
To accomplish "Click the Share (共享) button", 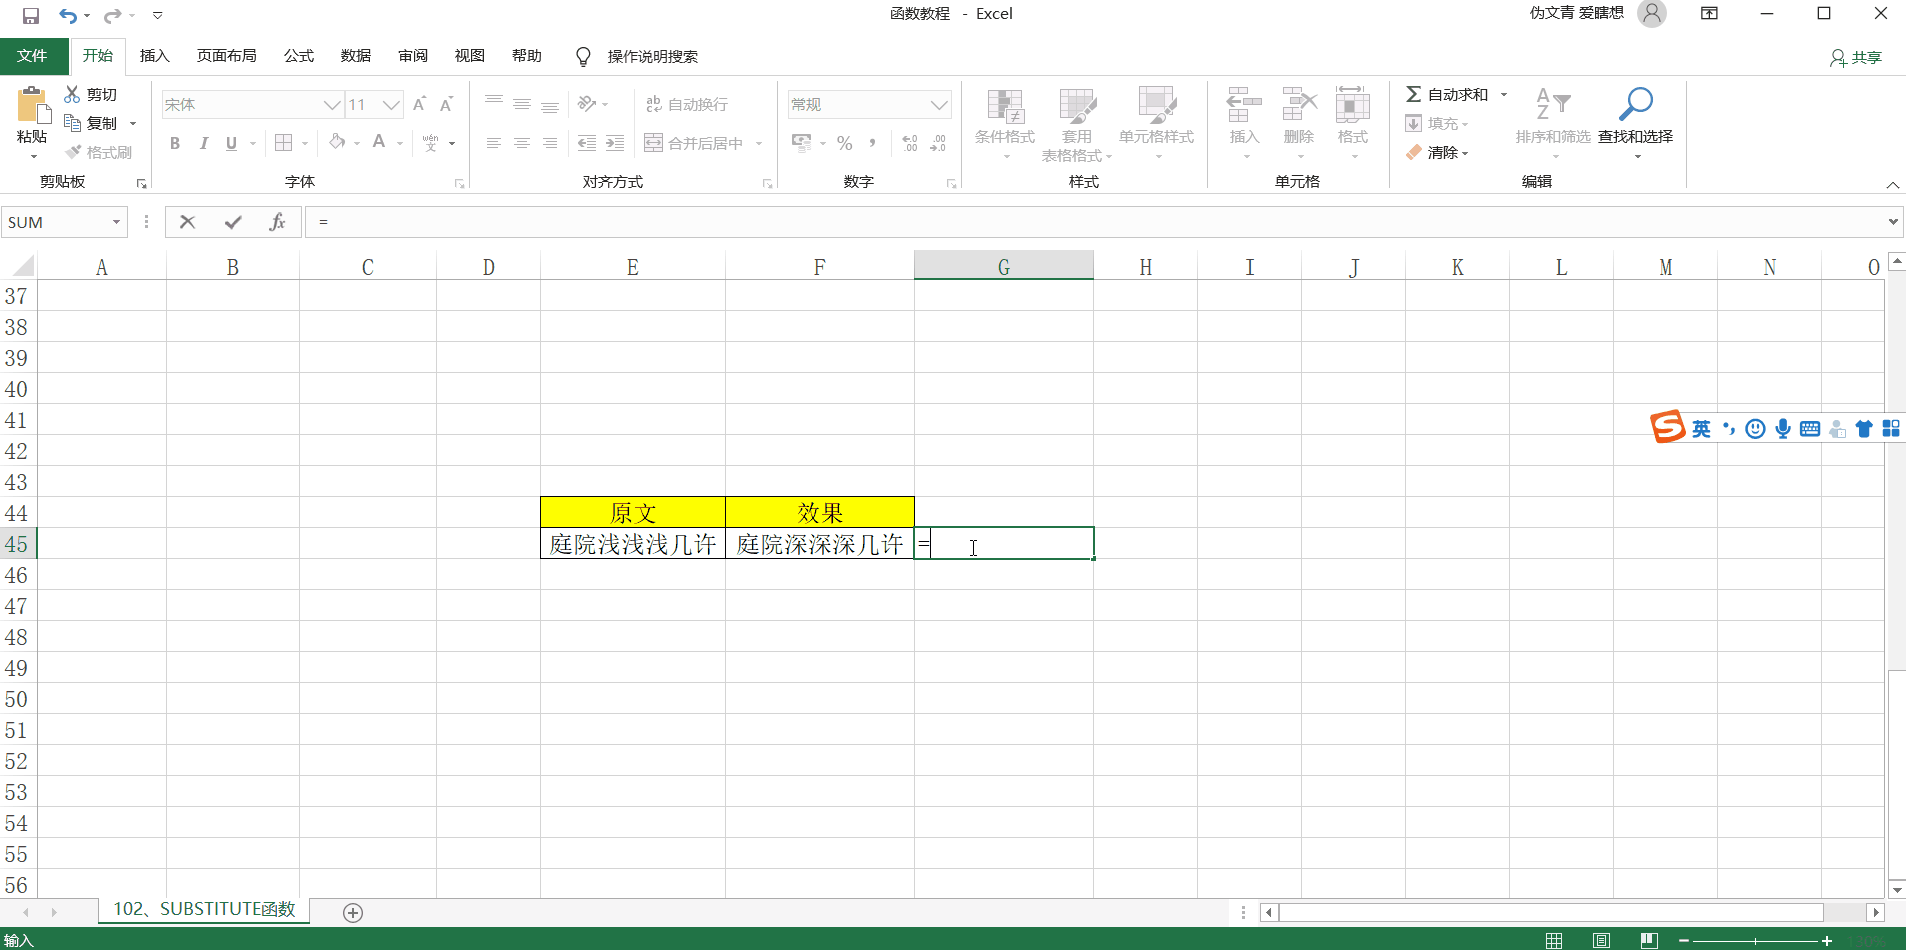I will 1856,57.
